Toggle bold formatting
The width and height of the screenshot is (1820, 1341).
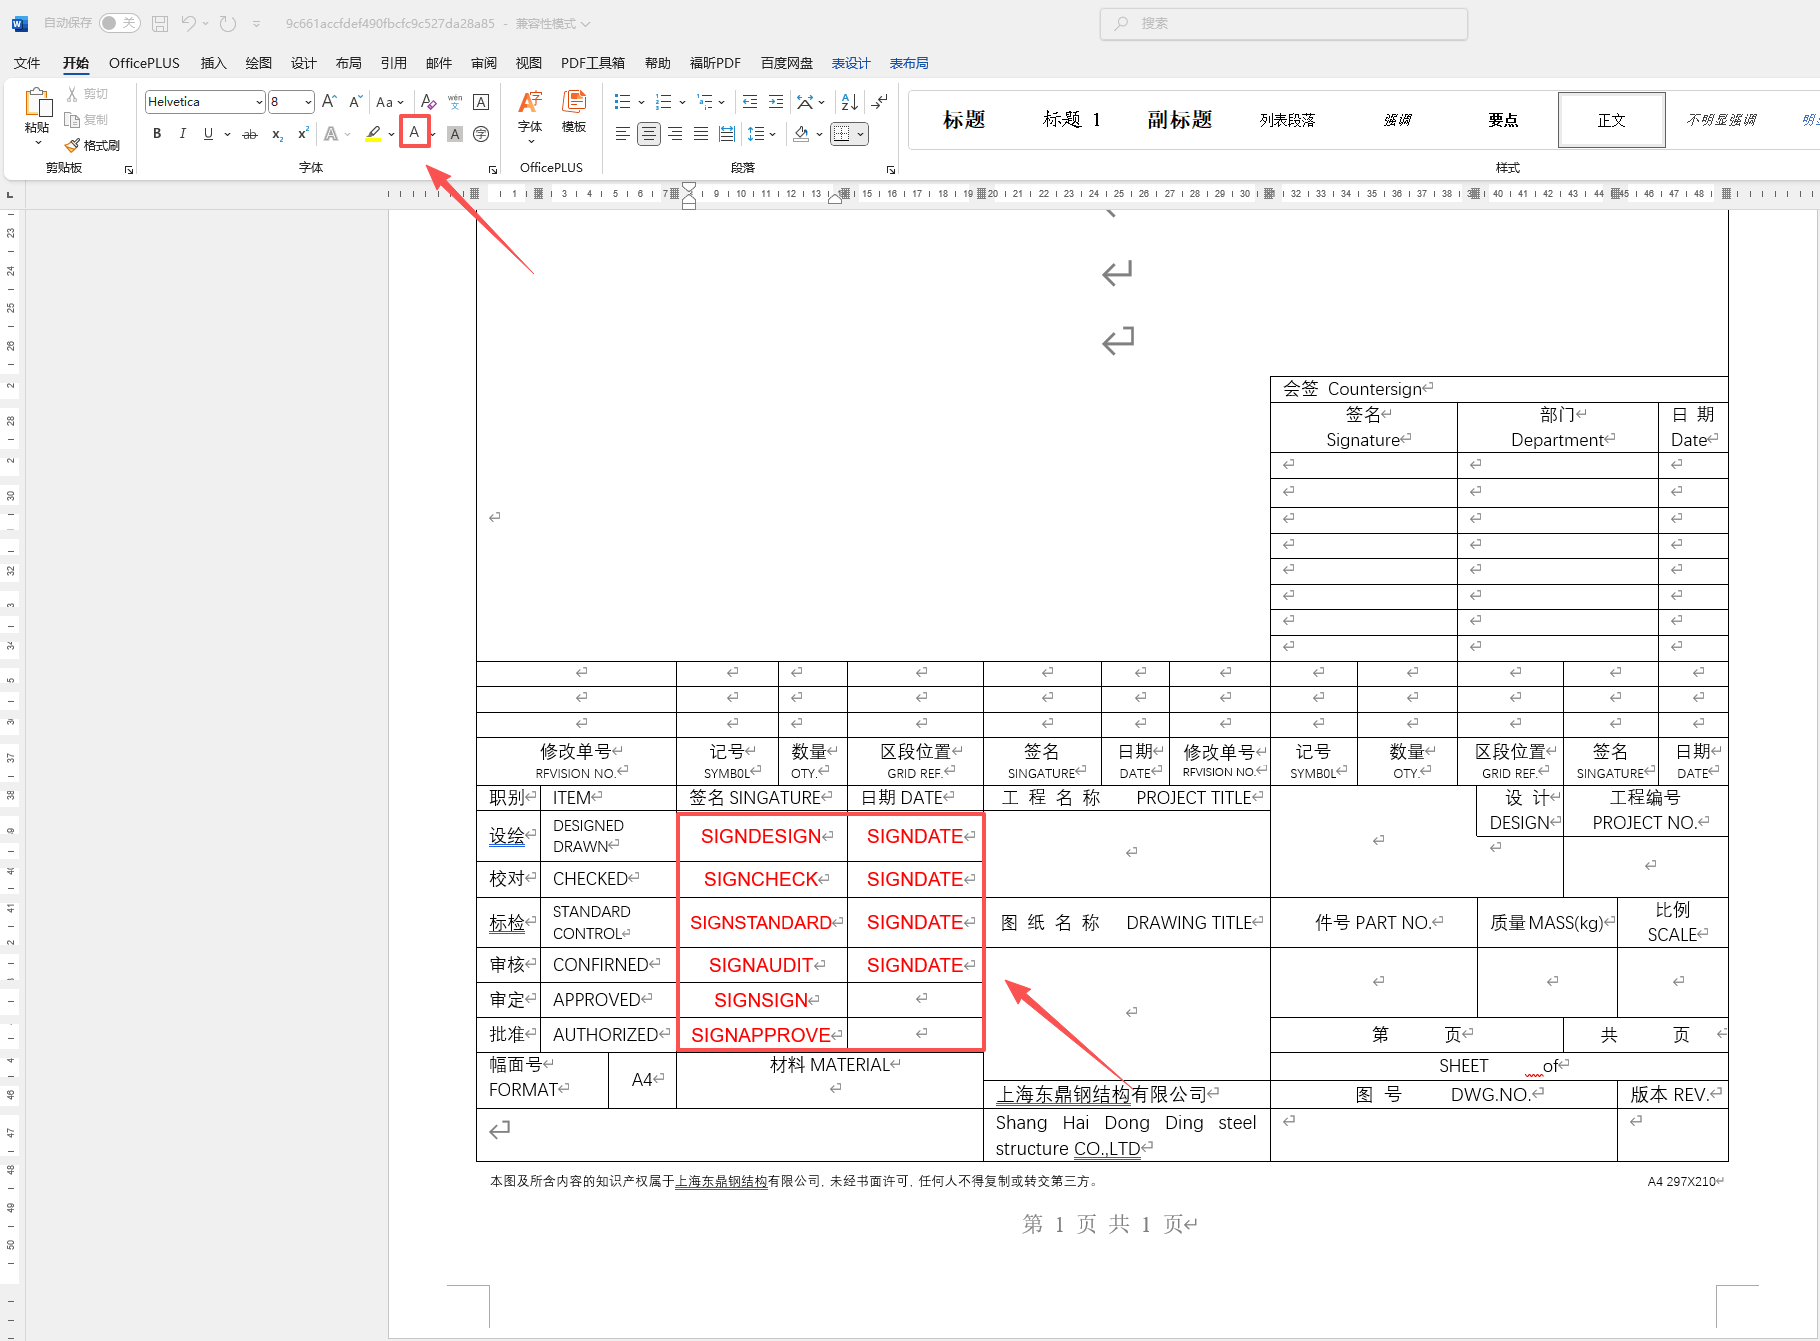click(x=157, y=134)
